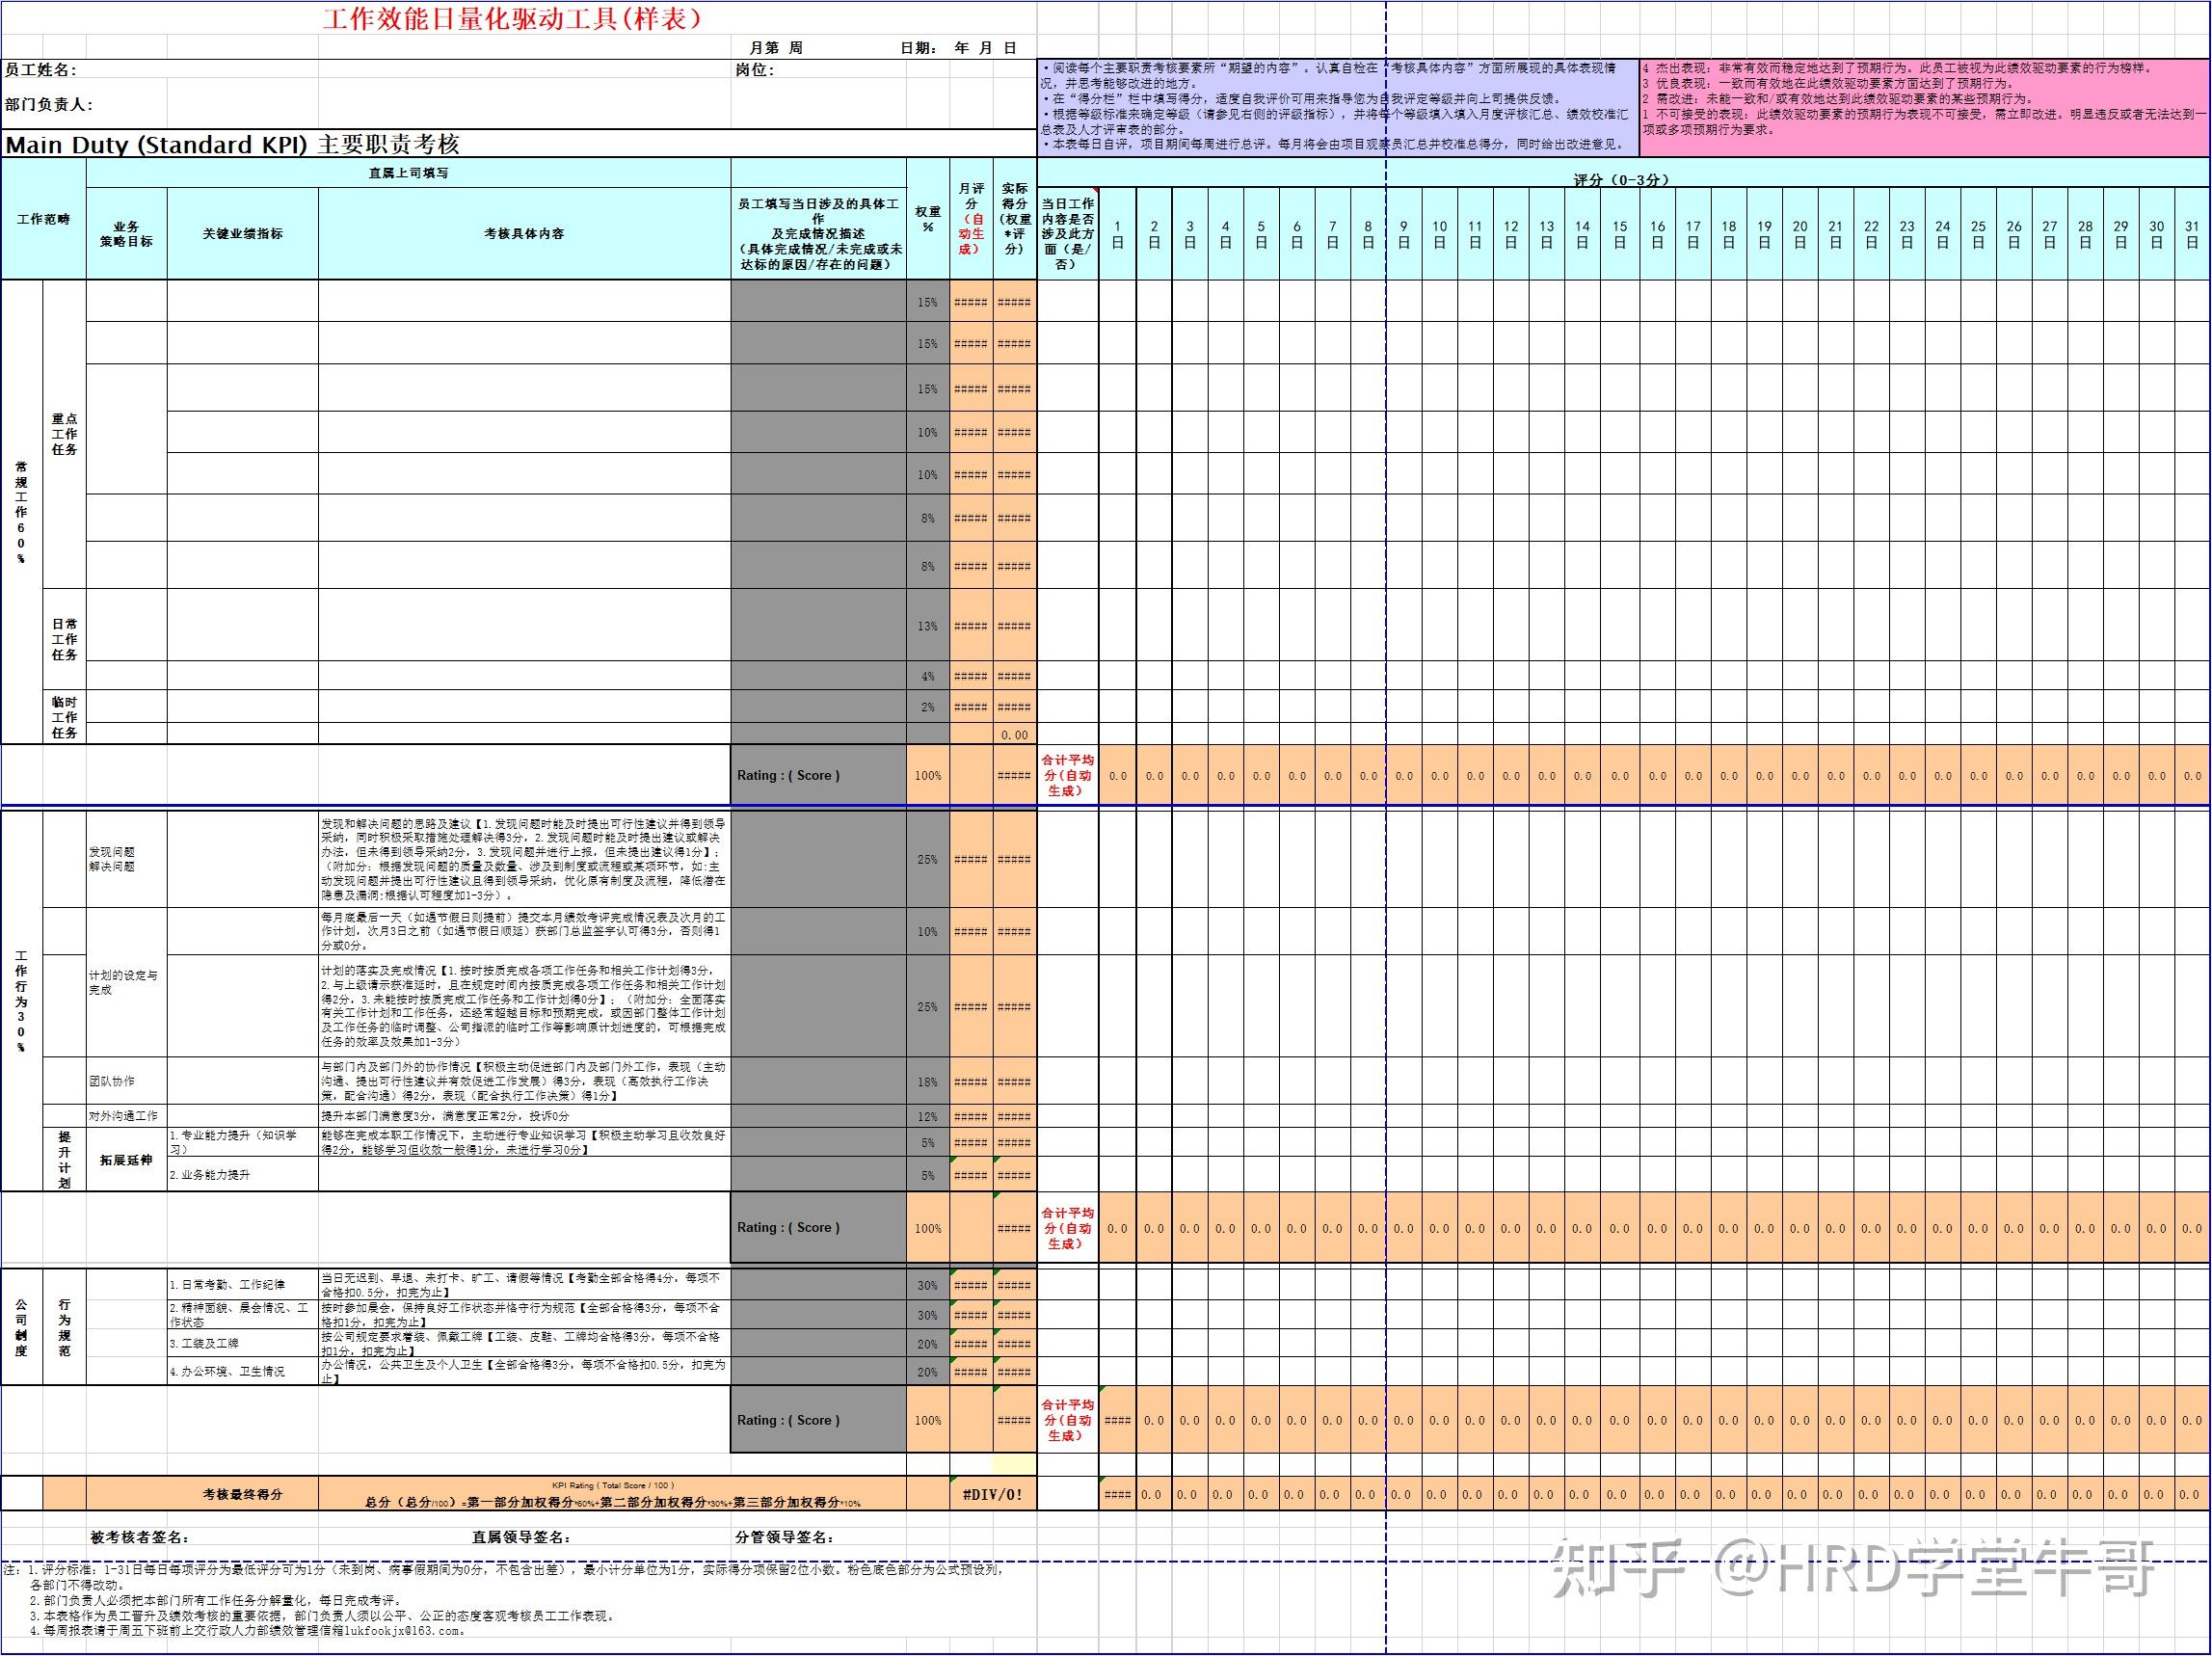Select the 常规工作60% category cell
The image size is (2212, 1656).
[x=21, y=512]
